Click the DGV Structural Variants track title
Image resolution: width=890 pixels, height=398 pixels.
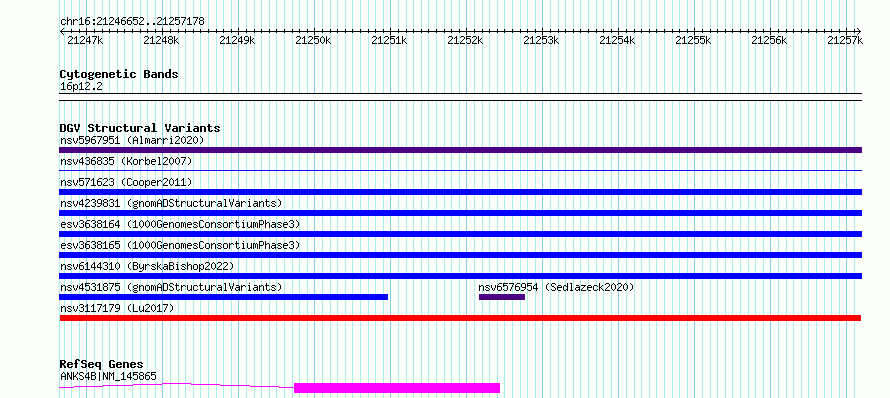(140, 128)
